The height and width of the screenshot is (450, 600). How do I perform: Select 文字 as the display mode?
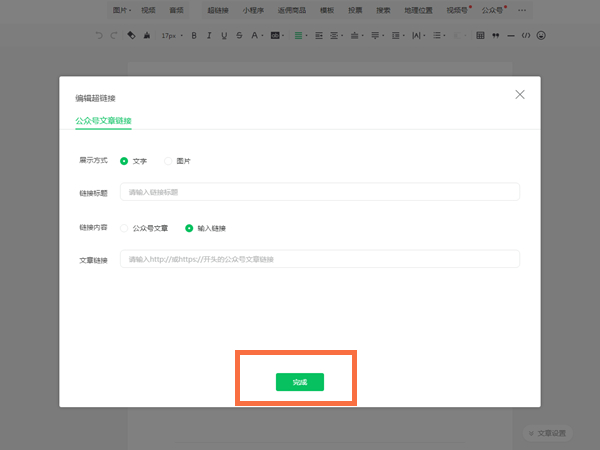click(124, 160)
